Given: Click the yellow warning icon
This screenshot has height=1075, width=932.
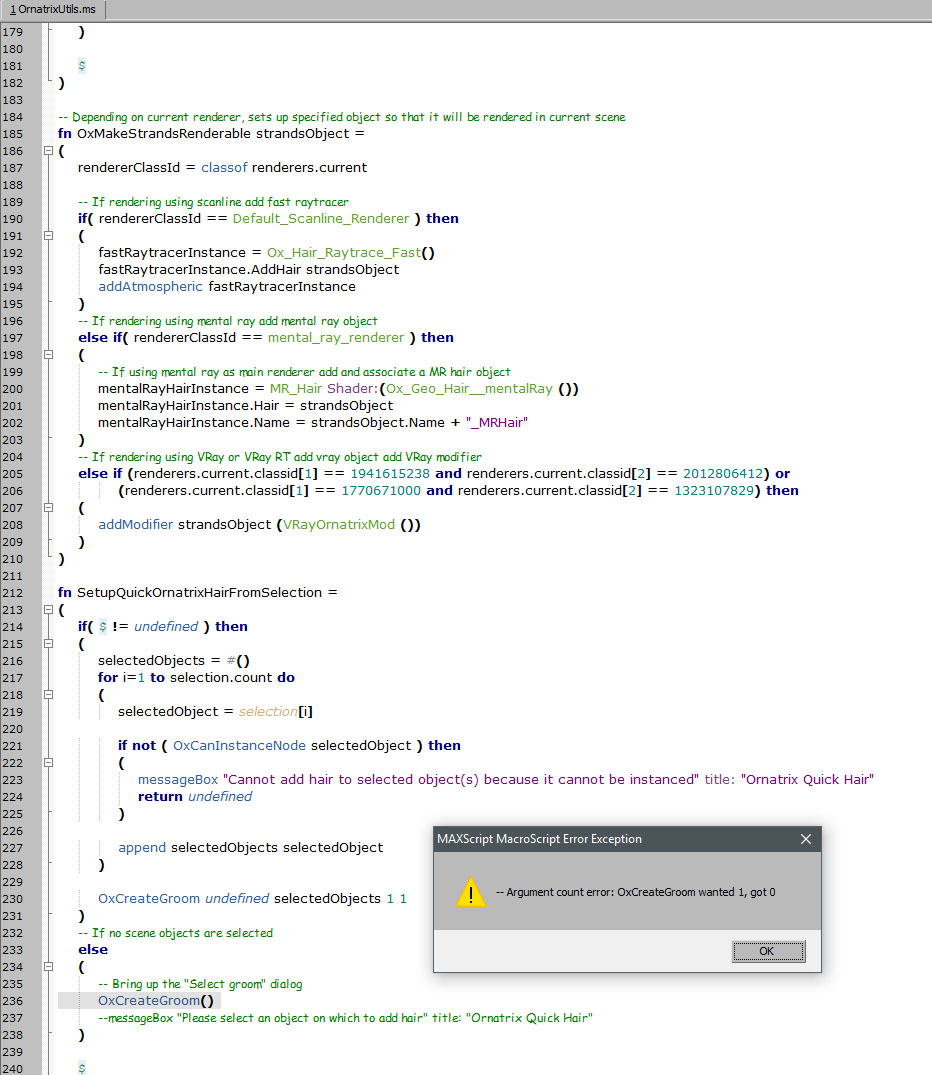Looking at the screenshot, I should (471, 892).
